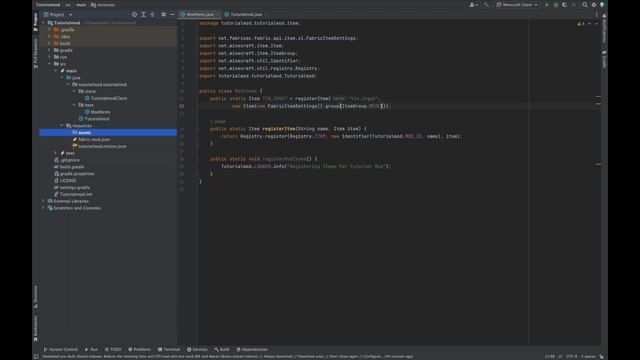The width and height of the screenshot is (640, 360).
Task: Collapse the src folder
Action: (49, 64)
